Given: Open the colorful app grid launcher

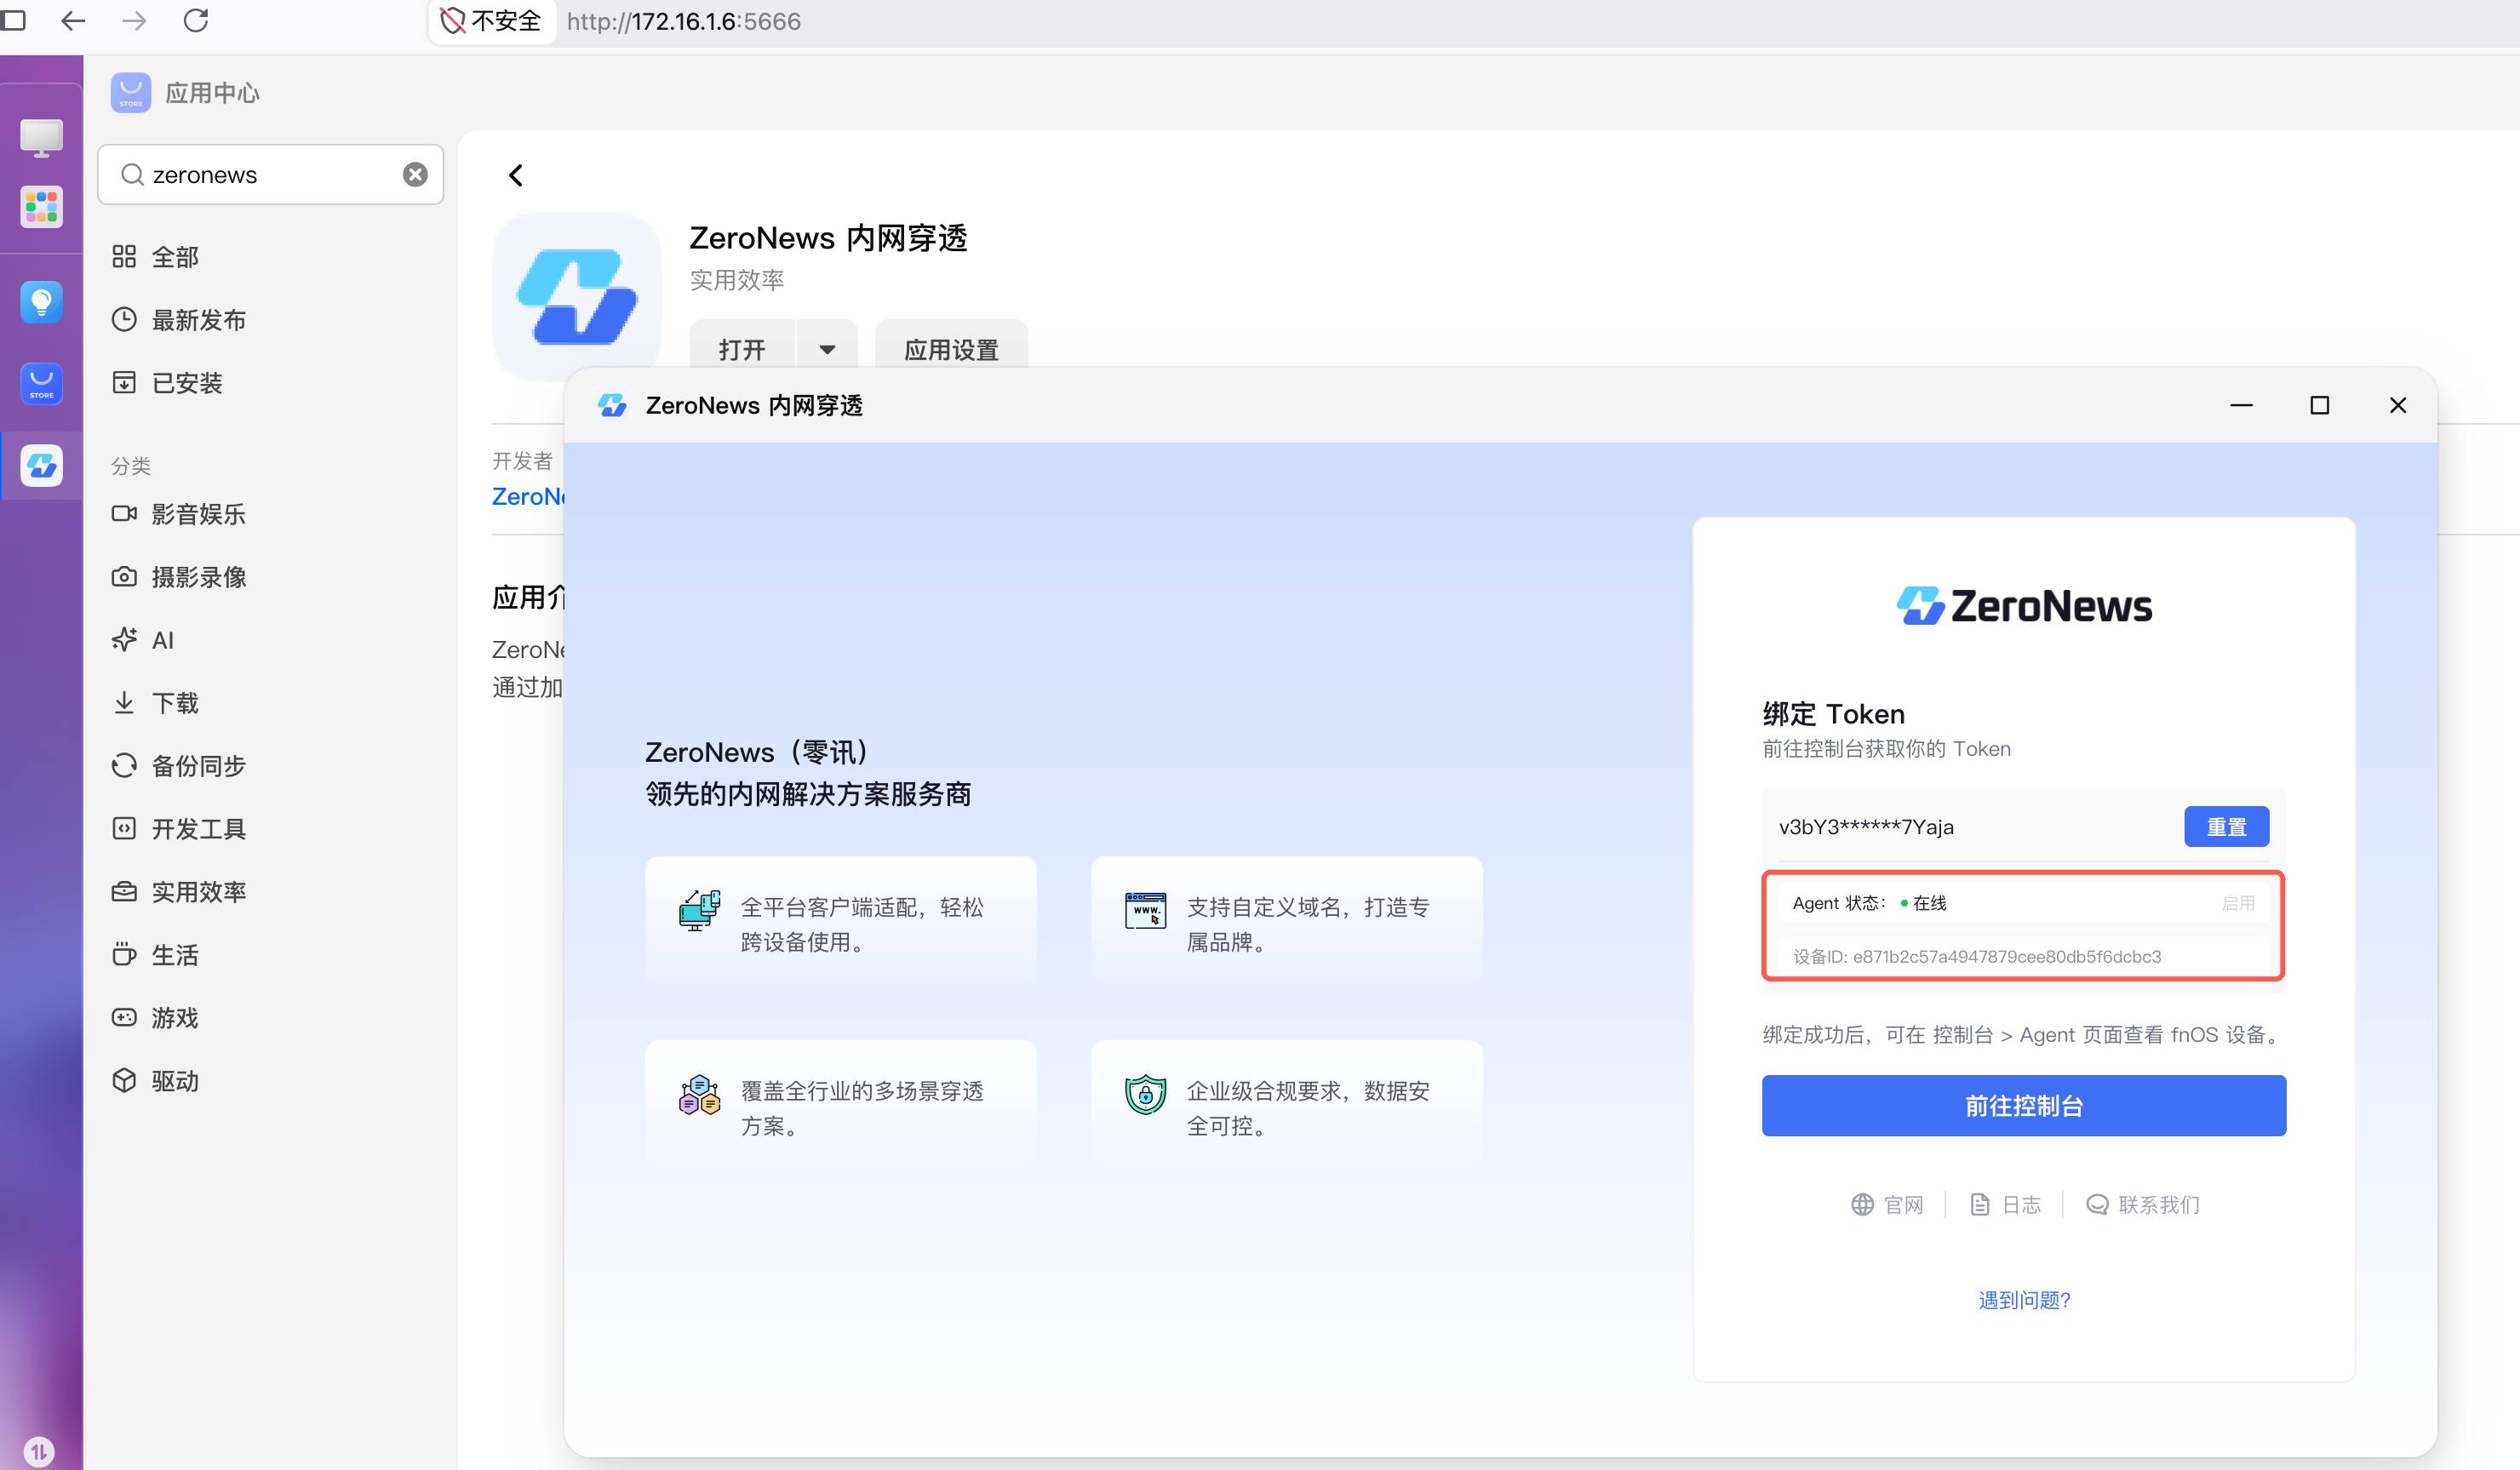Looking at the screenshot, I should tap(41, 207).
